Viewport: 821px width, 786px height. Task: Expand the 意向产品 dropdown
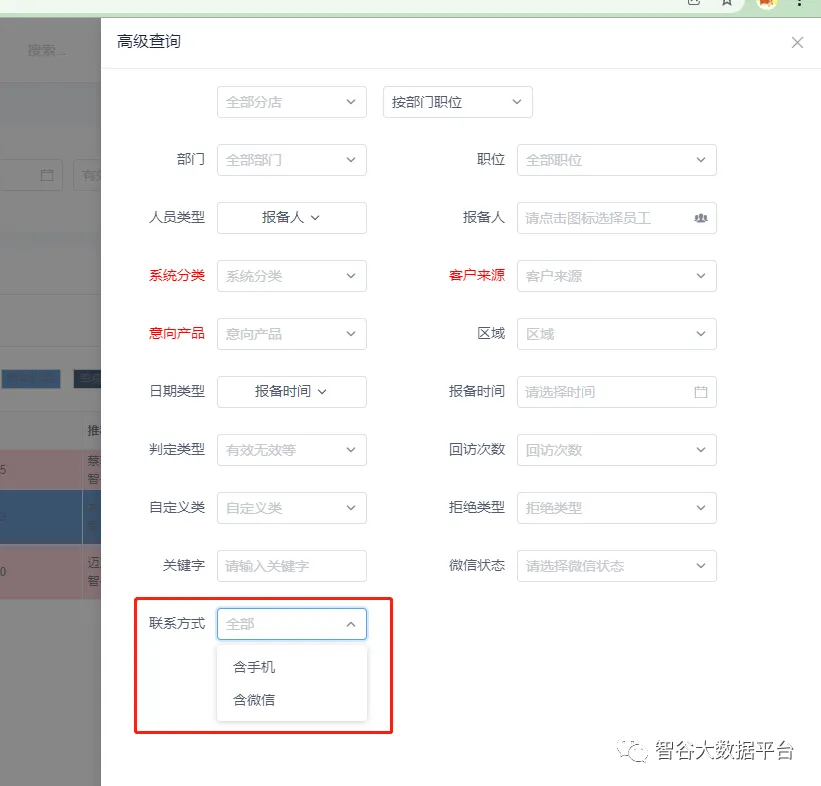(291, 334)
